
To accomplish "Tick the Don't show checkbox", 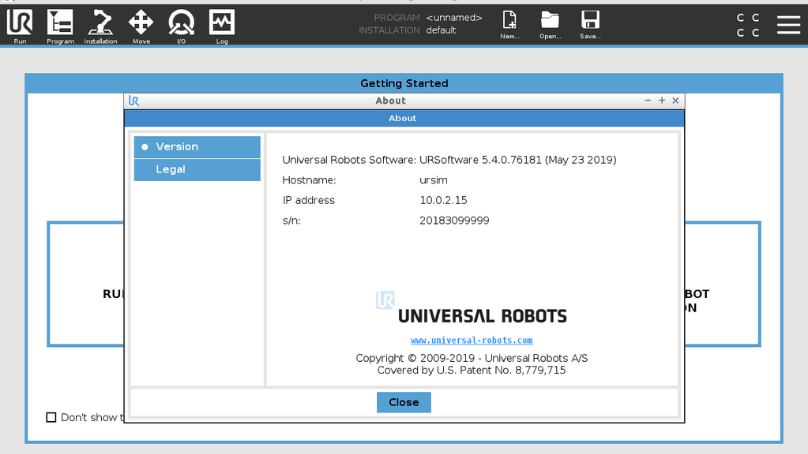I will click(x=51, y=417).
